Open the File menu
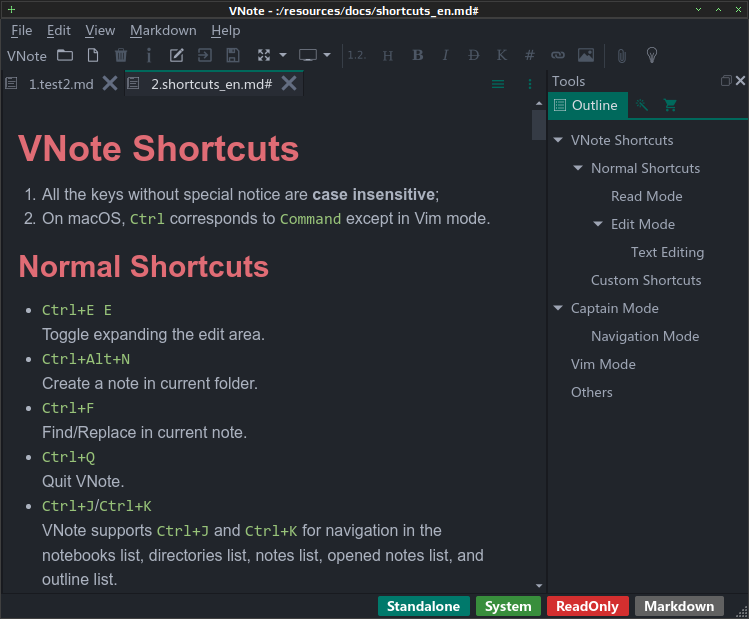749x619 pixels. (x=21, y=31)
